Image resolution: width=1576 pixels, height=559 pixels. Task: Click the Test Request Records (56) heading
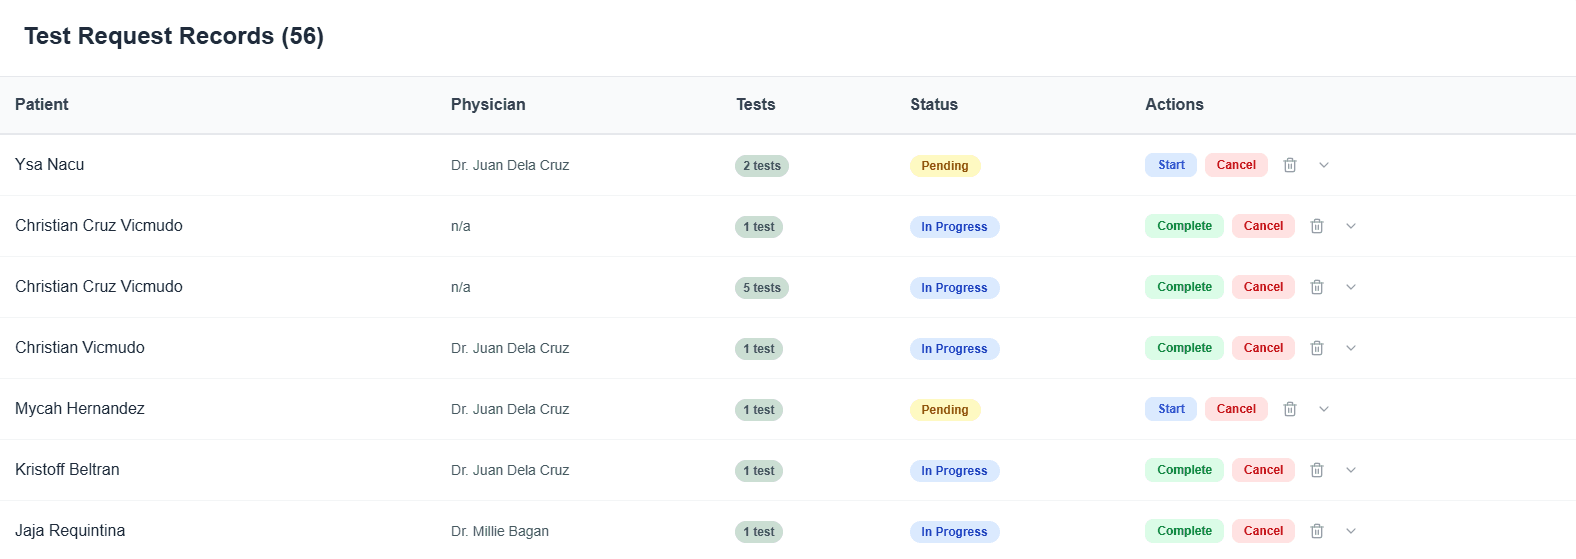(x=174, y=36)
